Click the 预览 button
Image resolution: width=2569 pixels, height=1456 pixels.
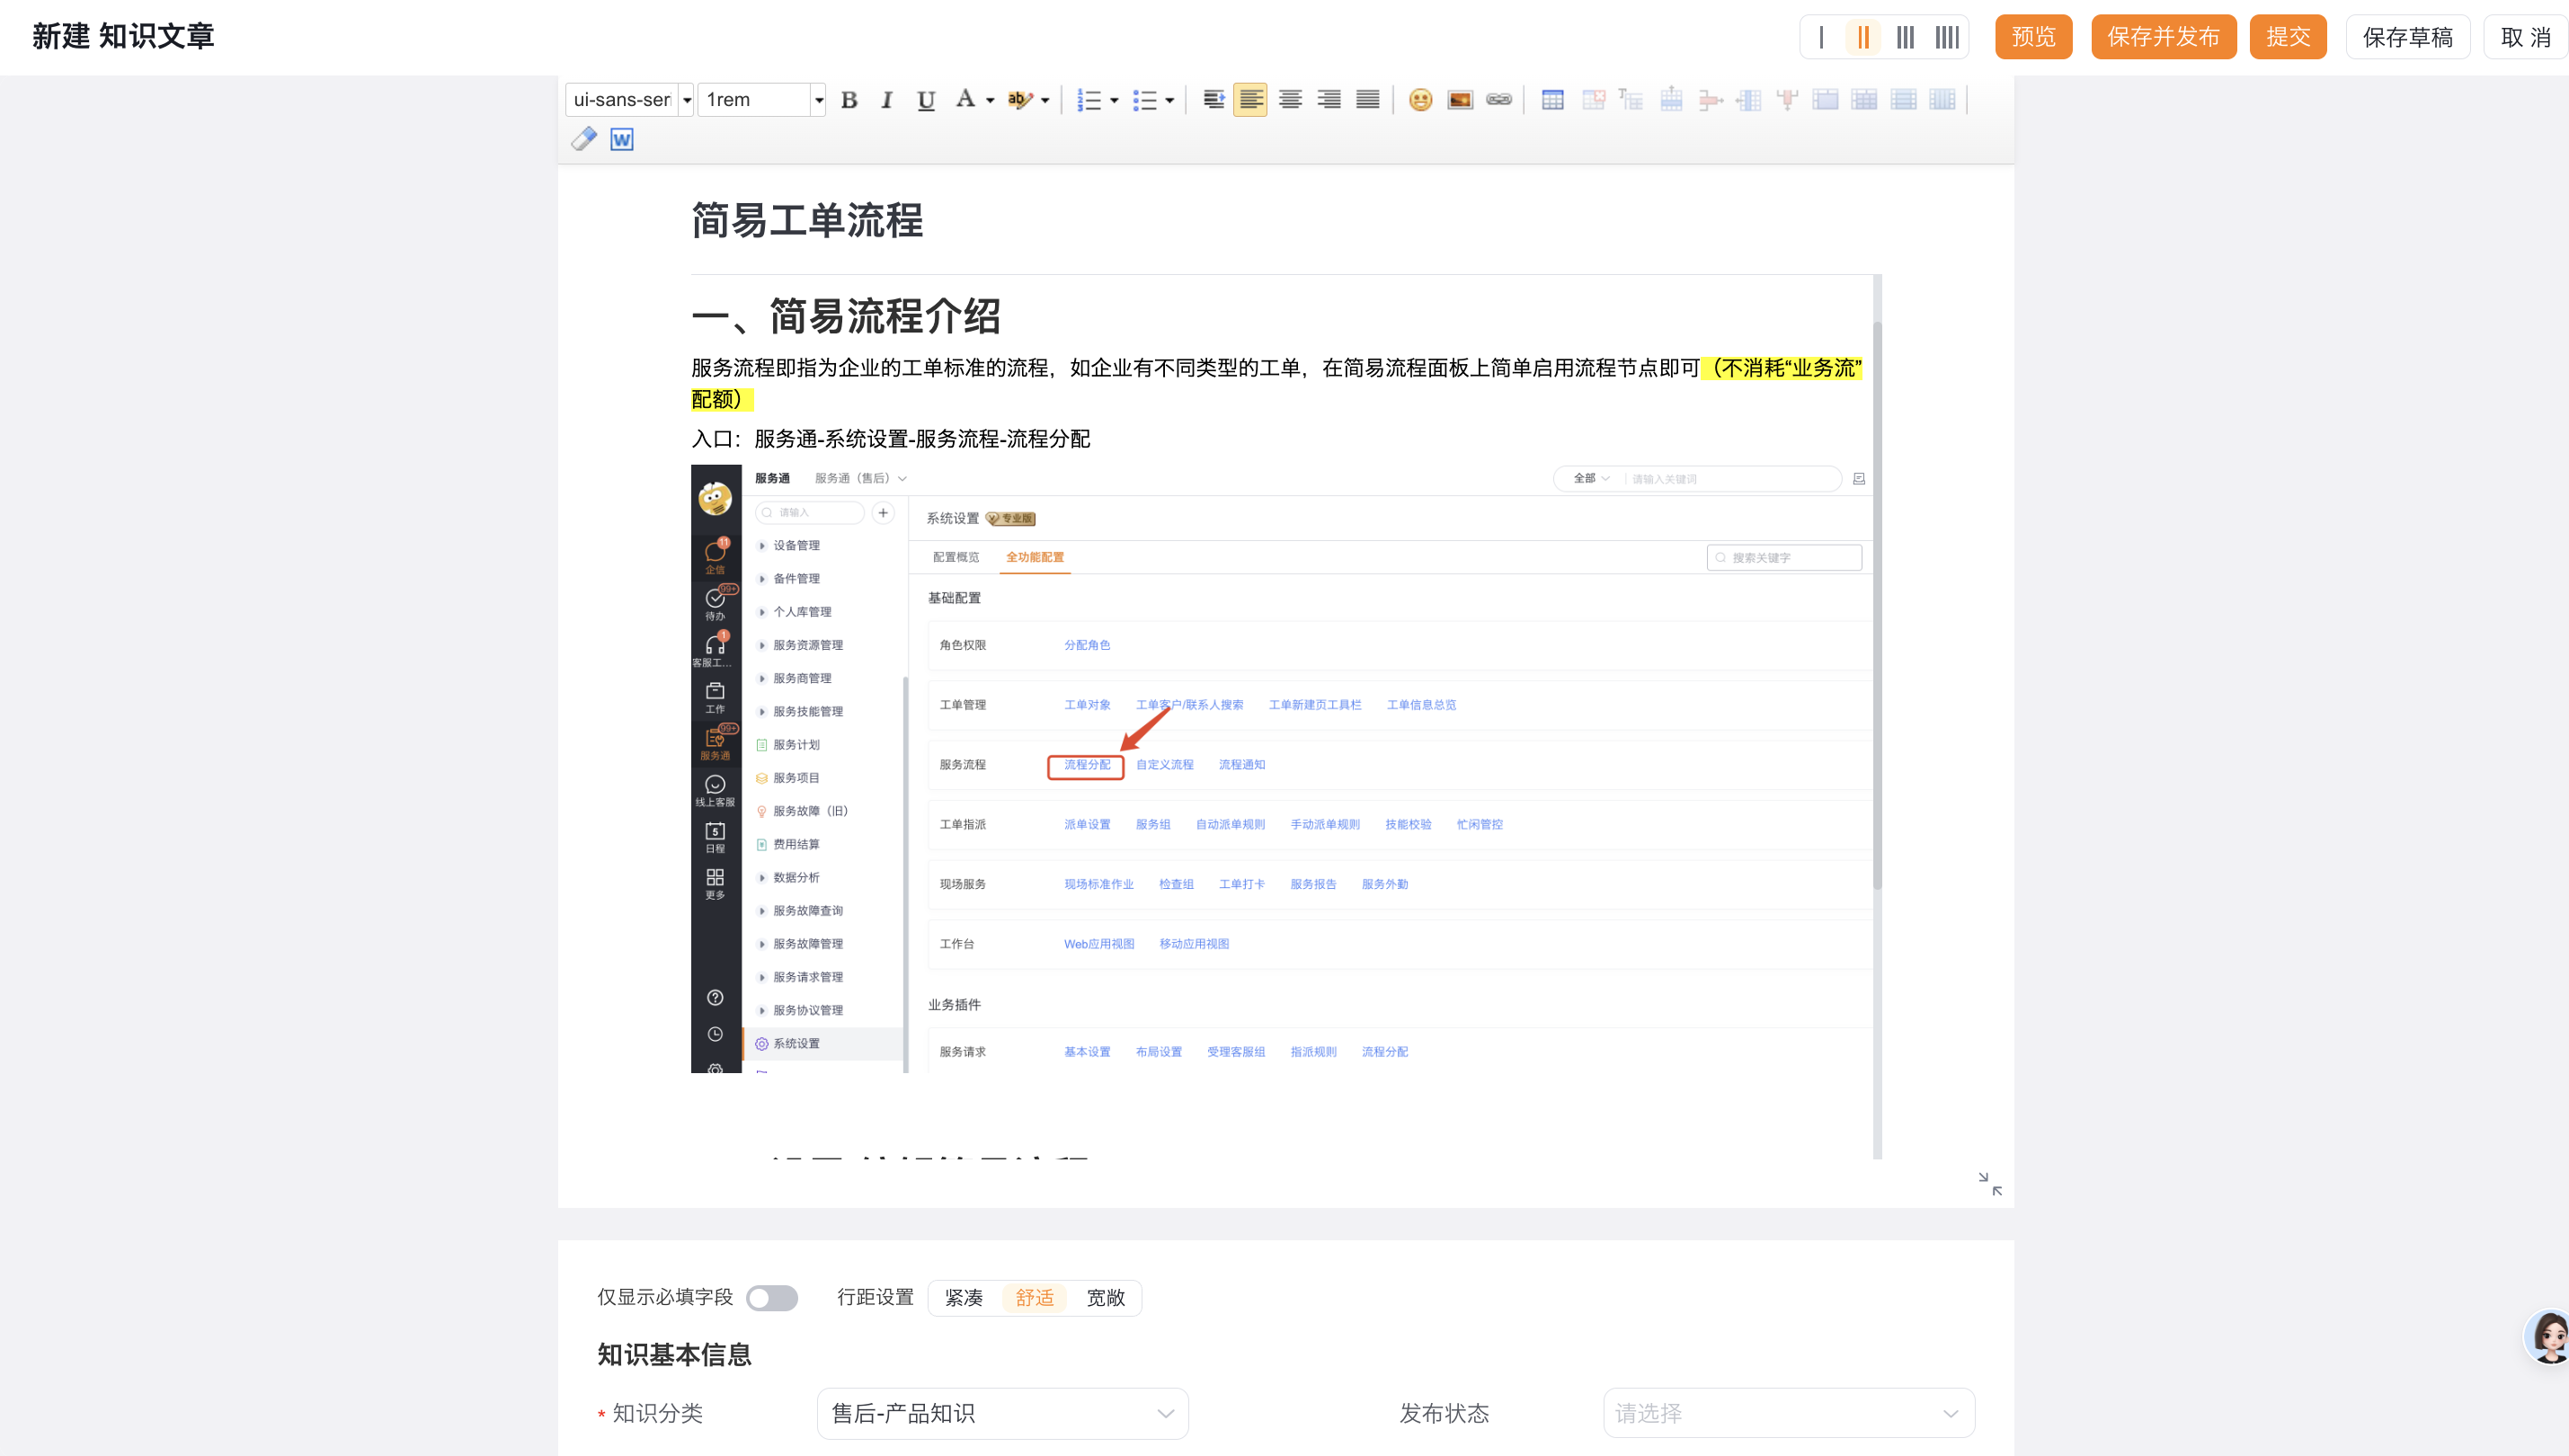(x=2033, y=37)
